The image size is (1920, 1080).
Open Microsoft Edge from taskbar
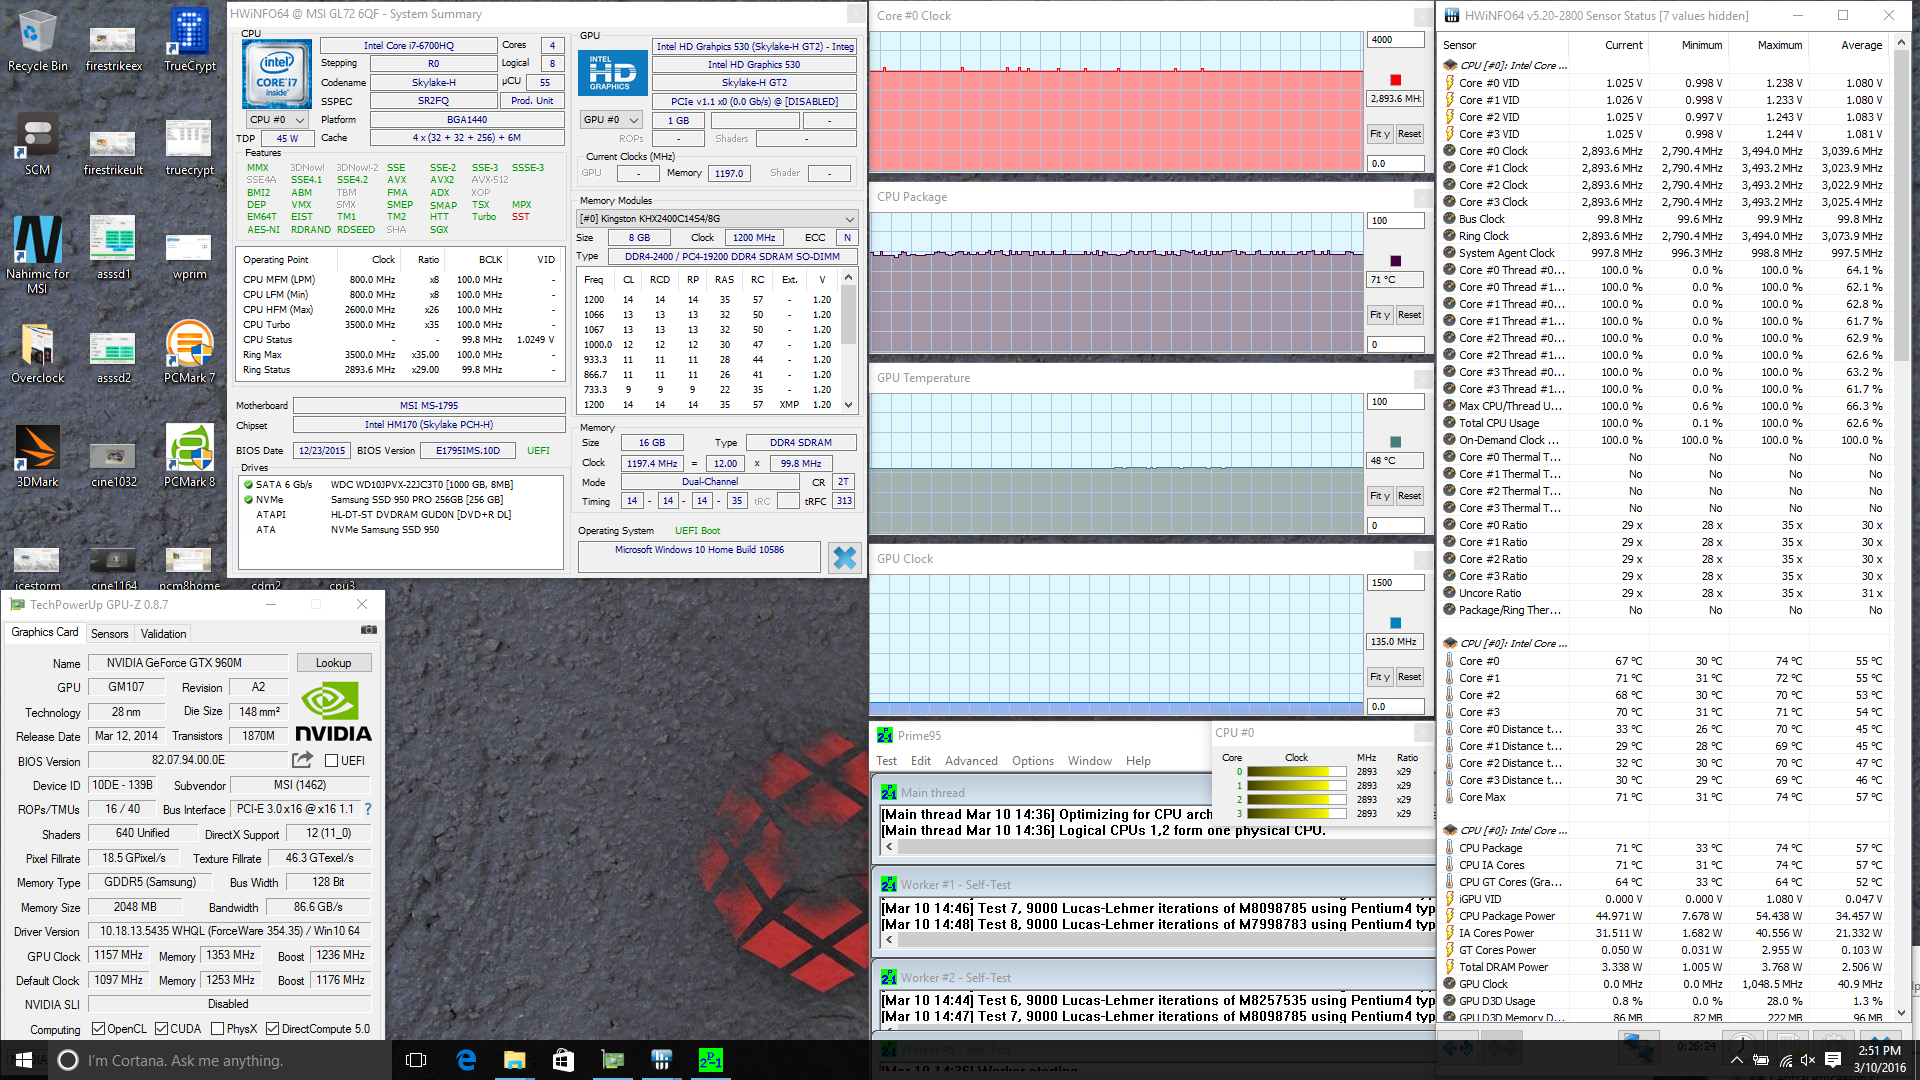click(466, 1060)
